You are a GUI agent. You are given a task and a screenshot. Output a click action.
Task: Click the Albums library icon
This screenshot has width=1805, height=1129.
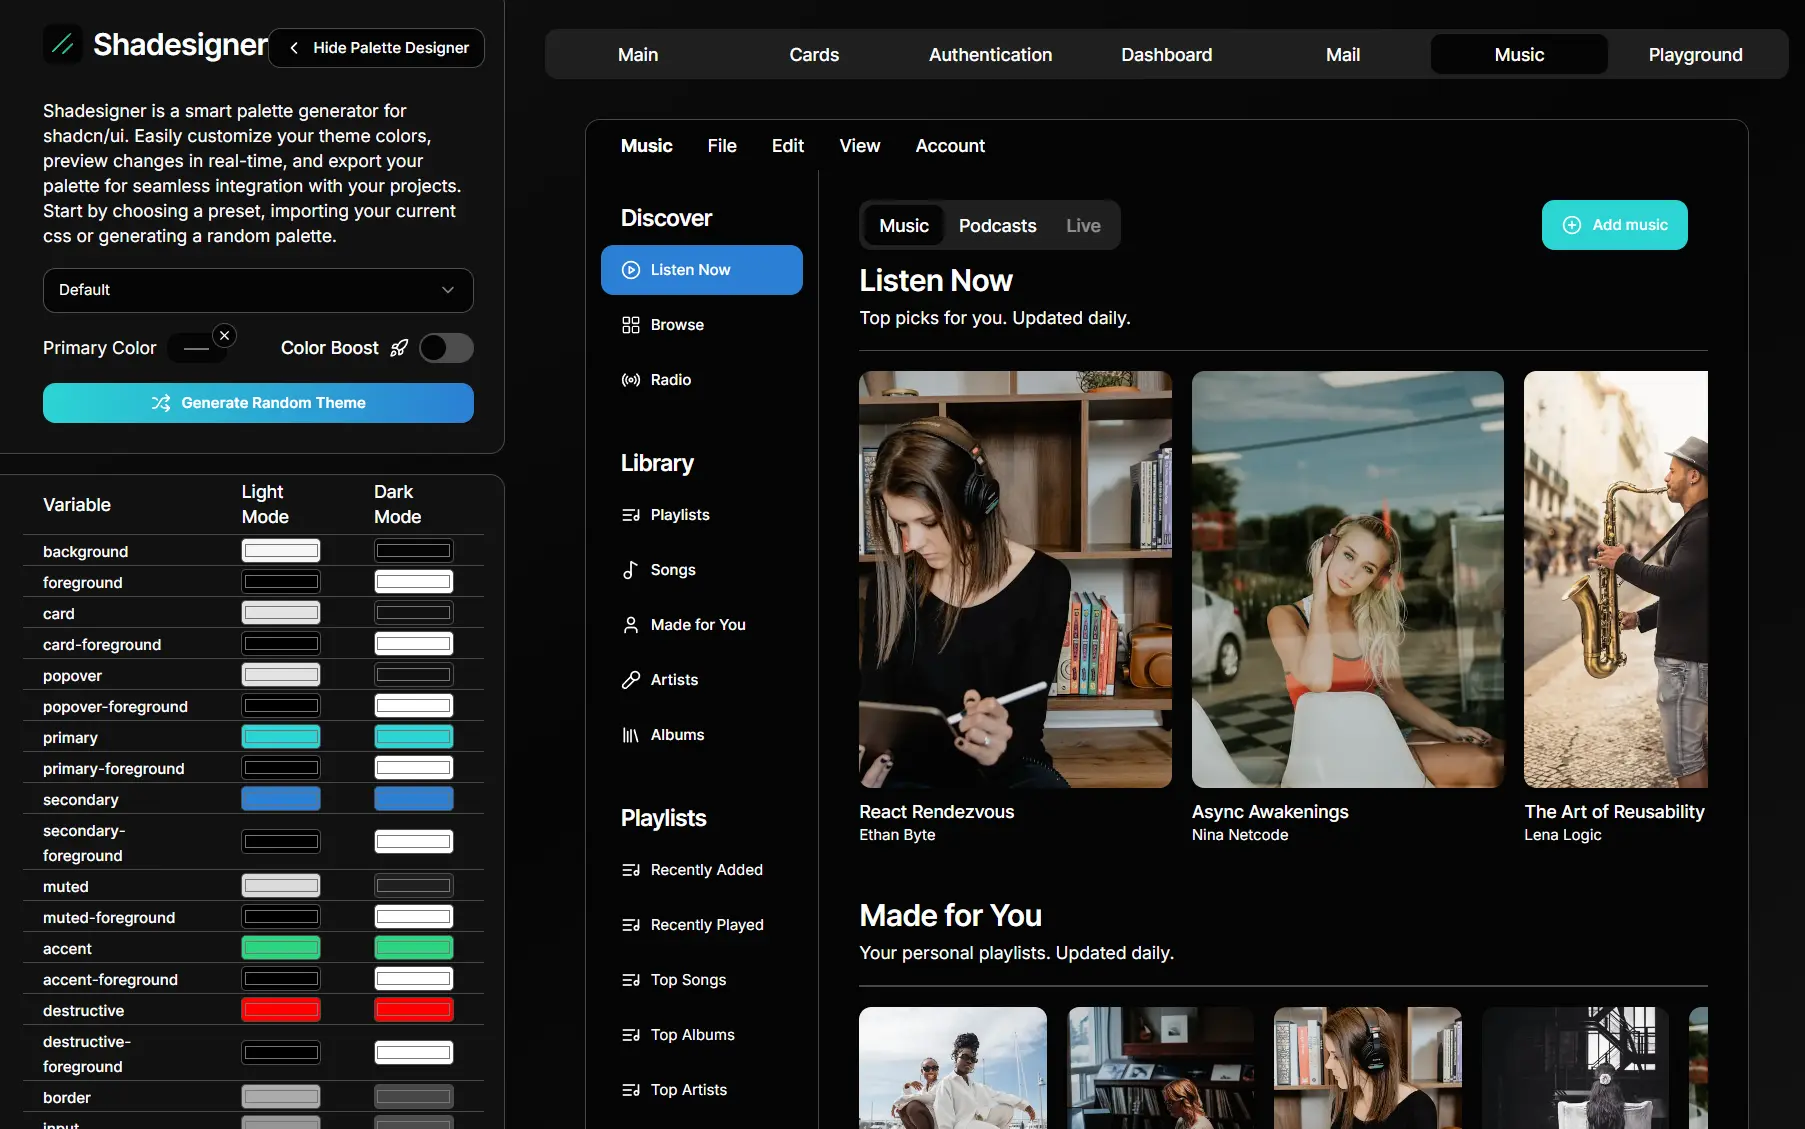click(x=630, y=735)
